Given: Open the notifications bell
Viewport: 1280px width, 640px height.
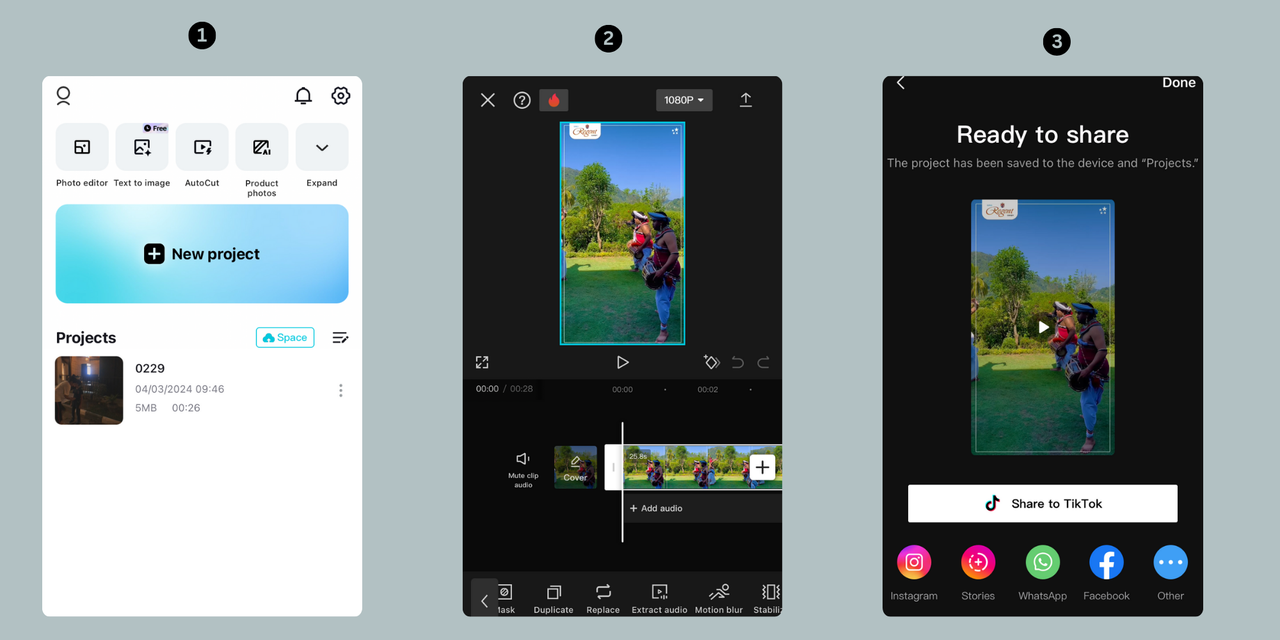Looking at the screenshot, I should coord(303,96).
